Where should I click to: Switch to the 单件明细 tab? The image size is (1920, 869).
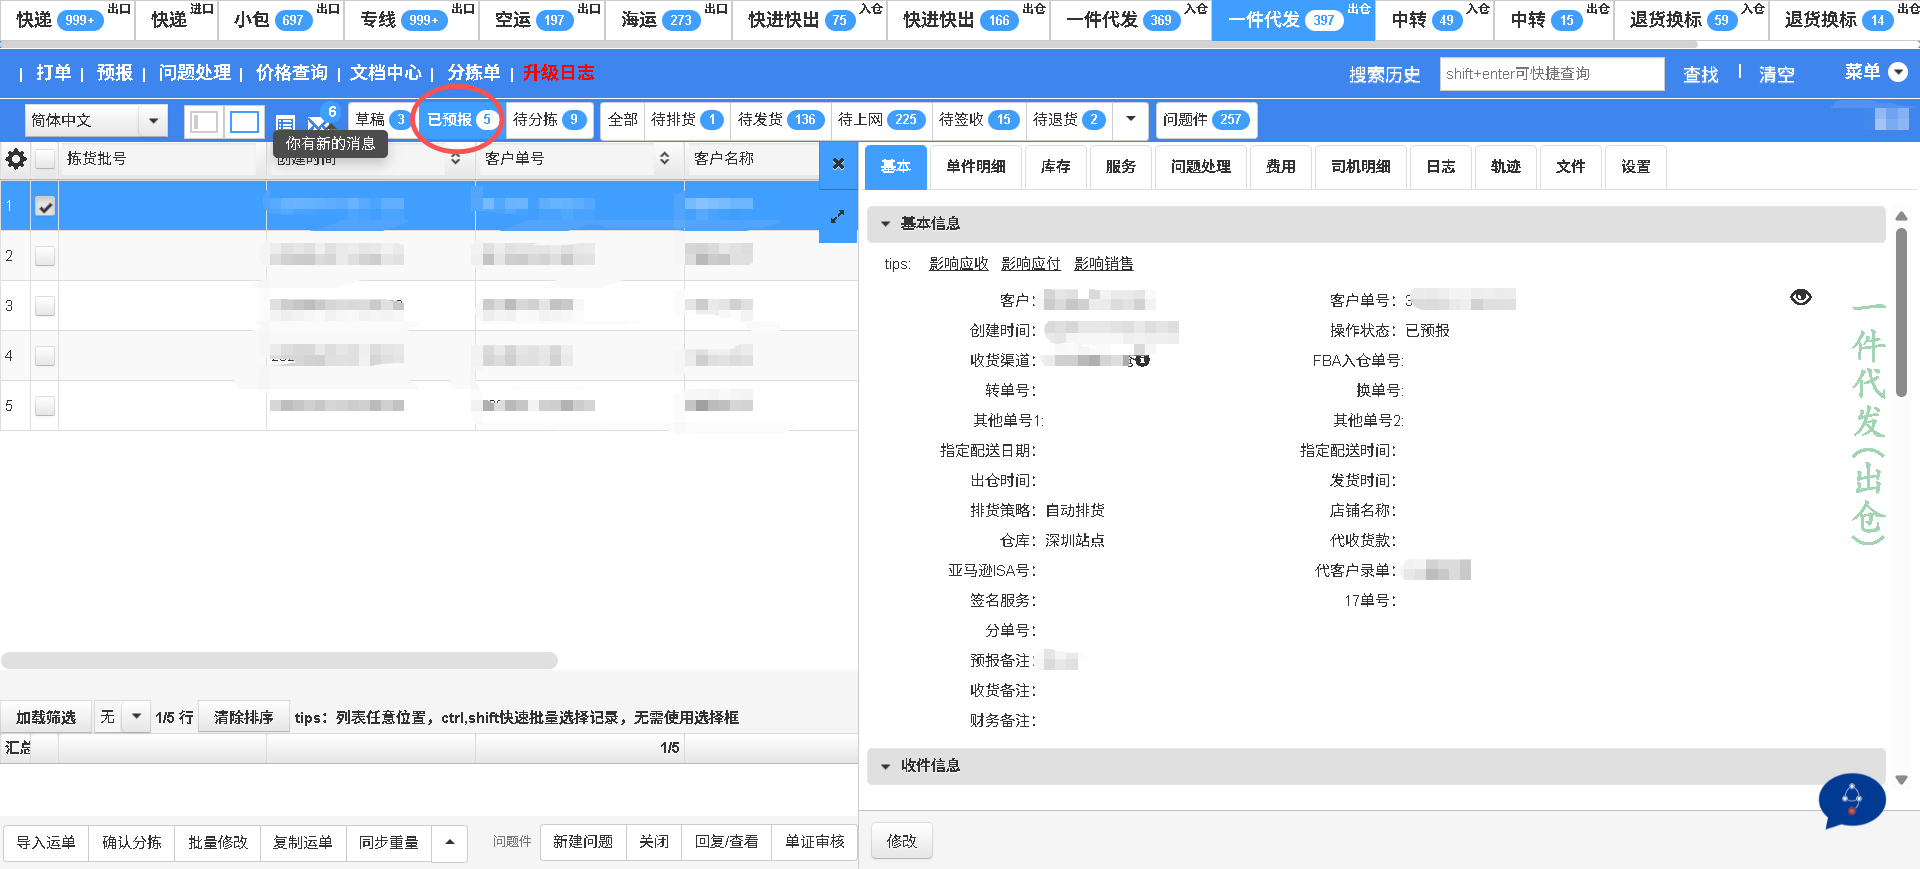click(x=976, y=167)
